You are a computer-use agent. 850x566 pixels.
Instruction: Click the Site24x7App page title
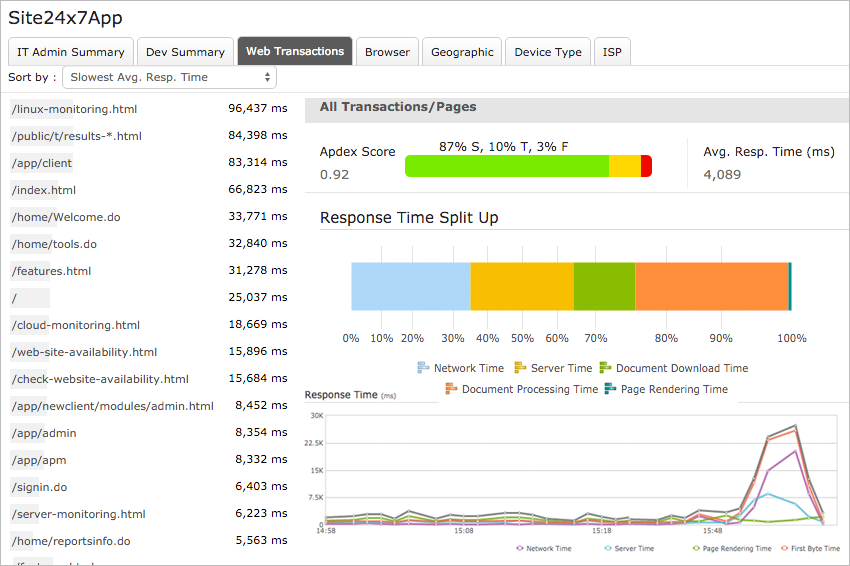[x=65, y=18]
